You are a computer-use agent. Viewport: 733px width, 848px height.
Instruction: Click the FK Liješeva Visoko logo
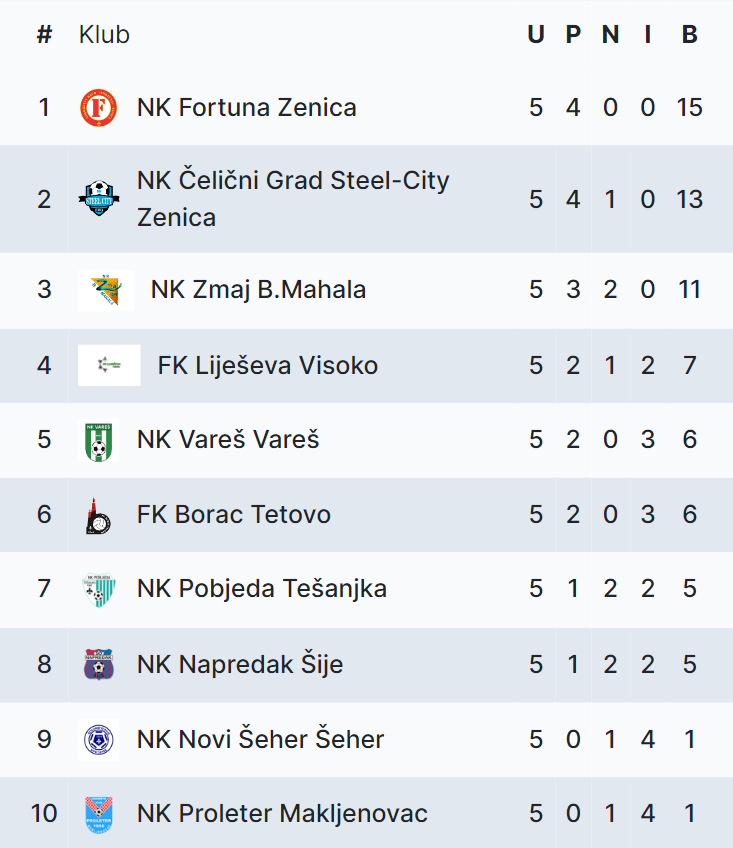[109, 365]
